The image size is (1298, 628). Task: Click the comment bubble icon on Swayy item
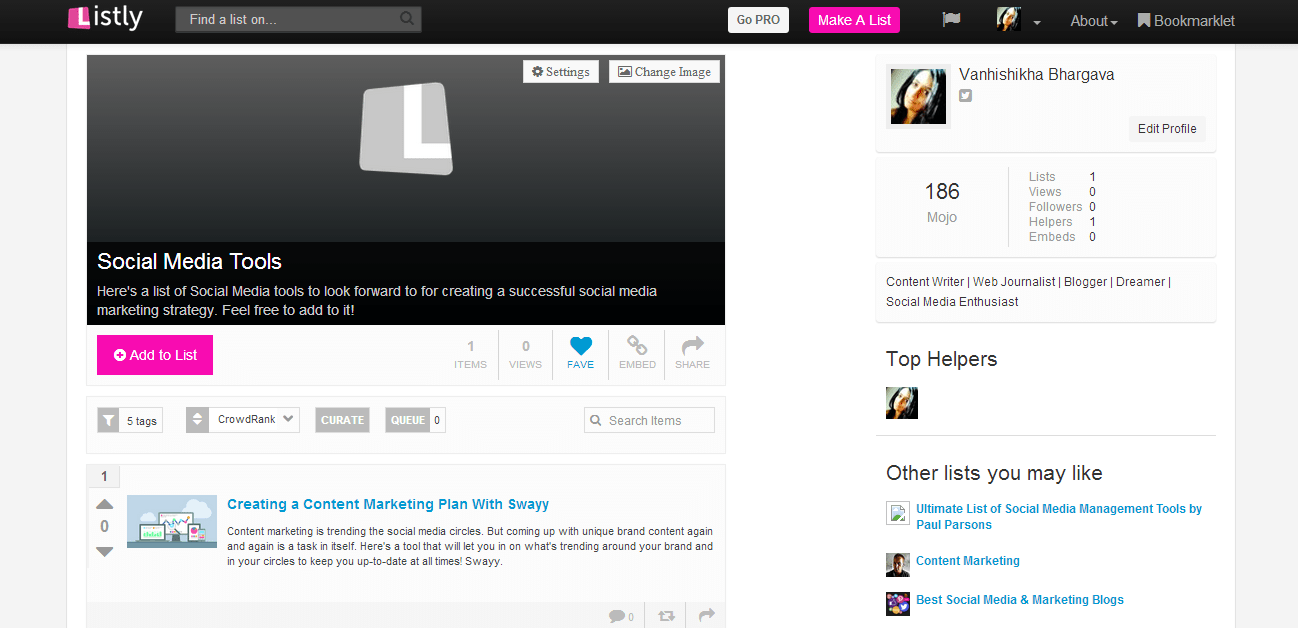617,616
